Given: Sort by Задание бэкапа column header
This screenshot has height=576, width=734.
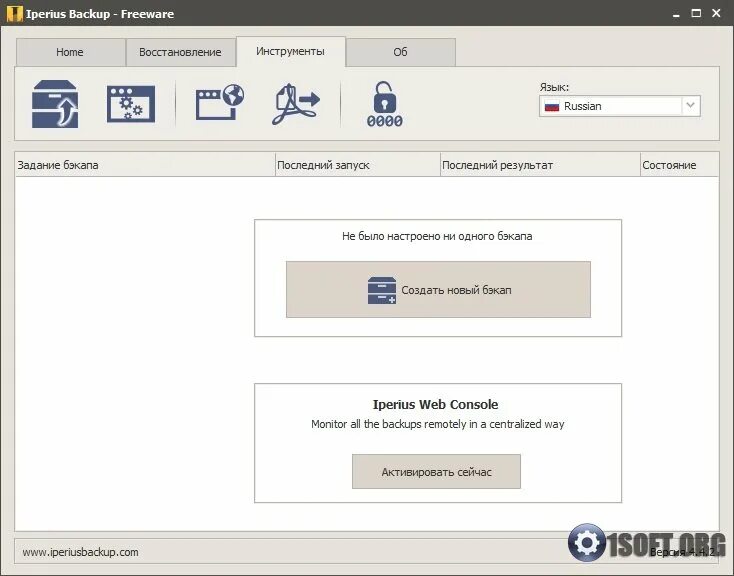Looking at the screenshot, I should pyautogui.click(x=145, y=165).
